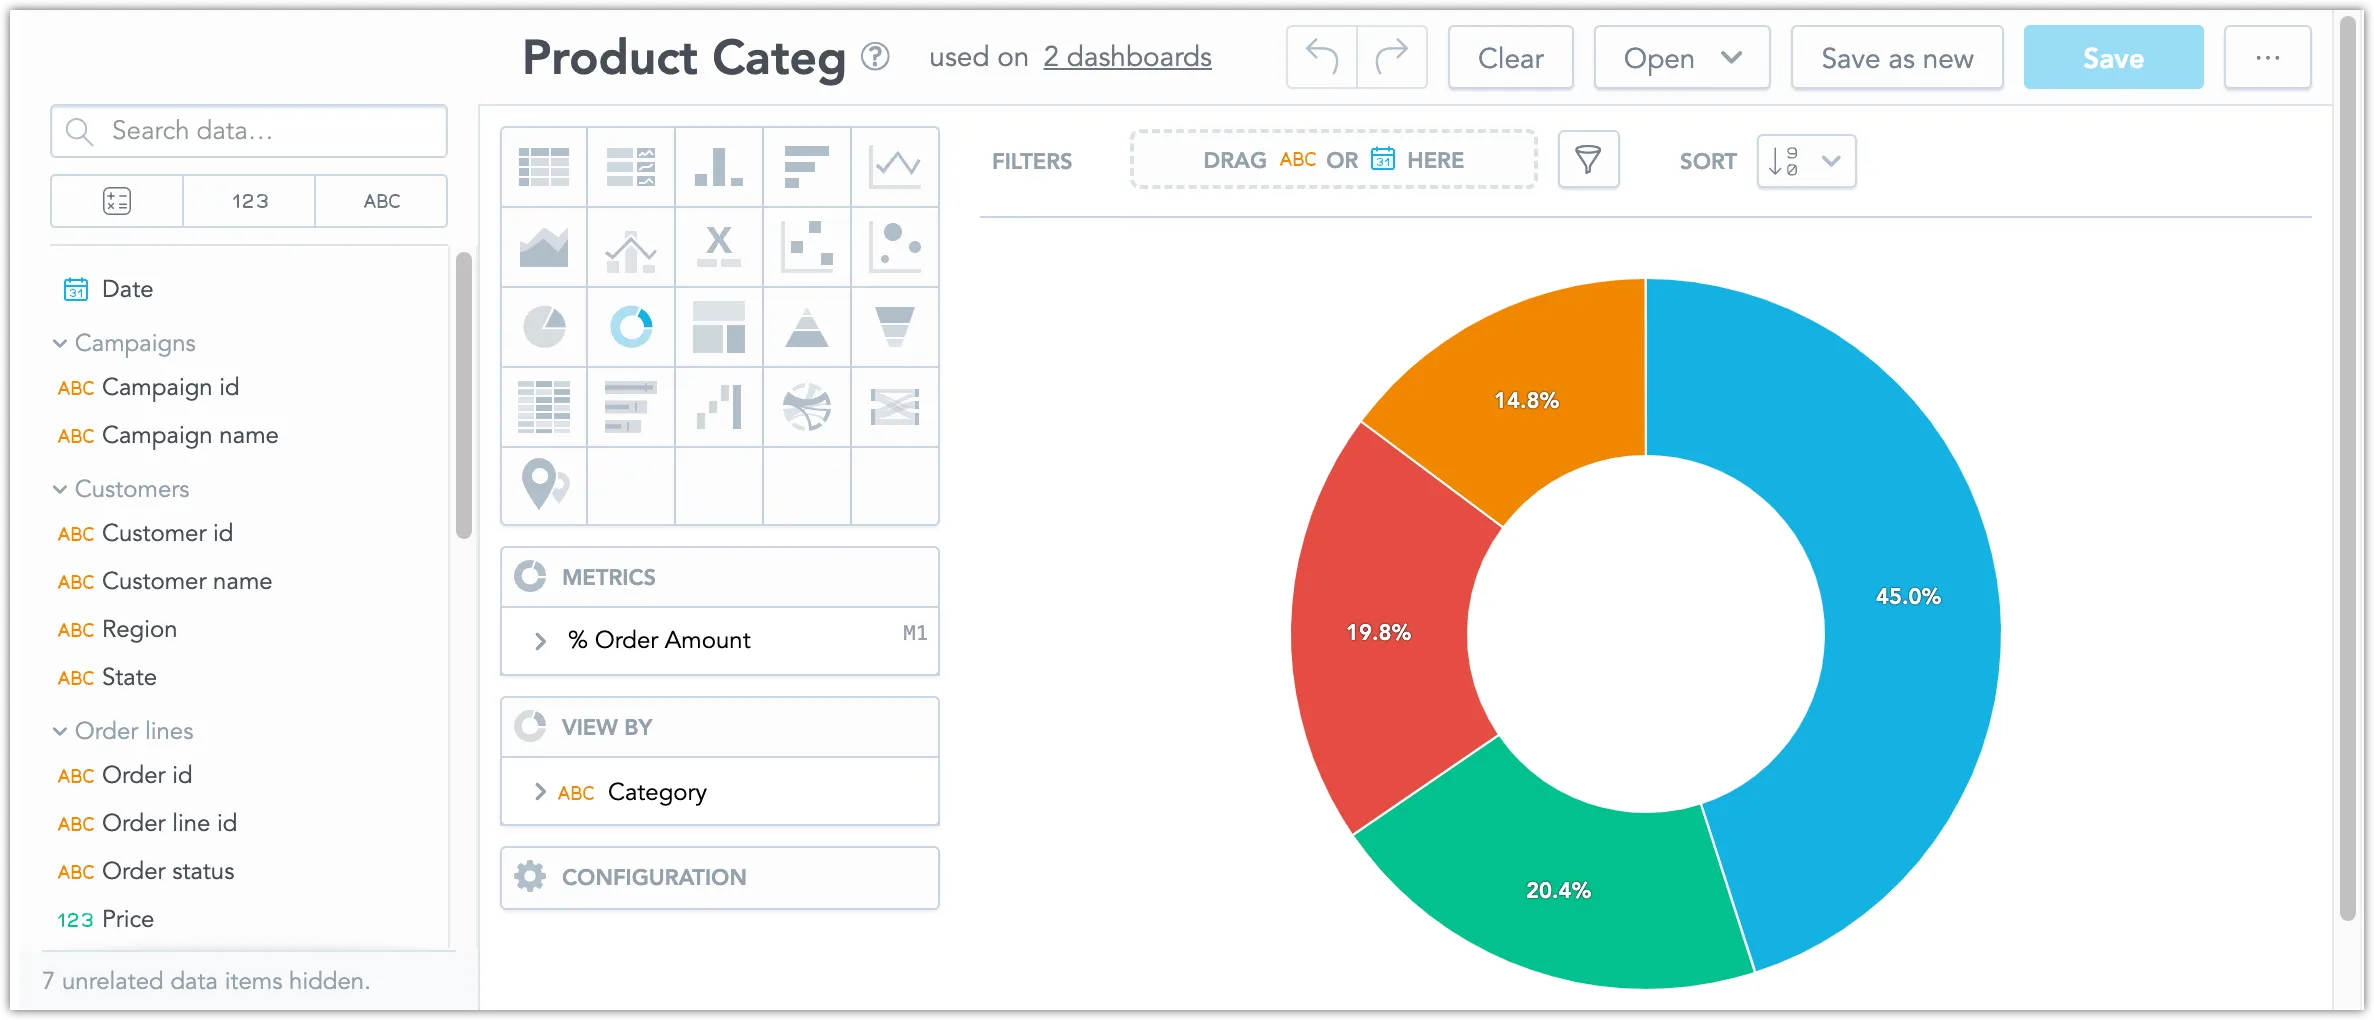The width and height of the screenshot is (2374, 1020).
Task: Click the orange 14.8% donut segment
Action: click(1525, 399)
